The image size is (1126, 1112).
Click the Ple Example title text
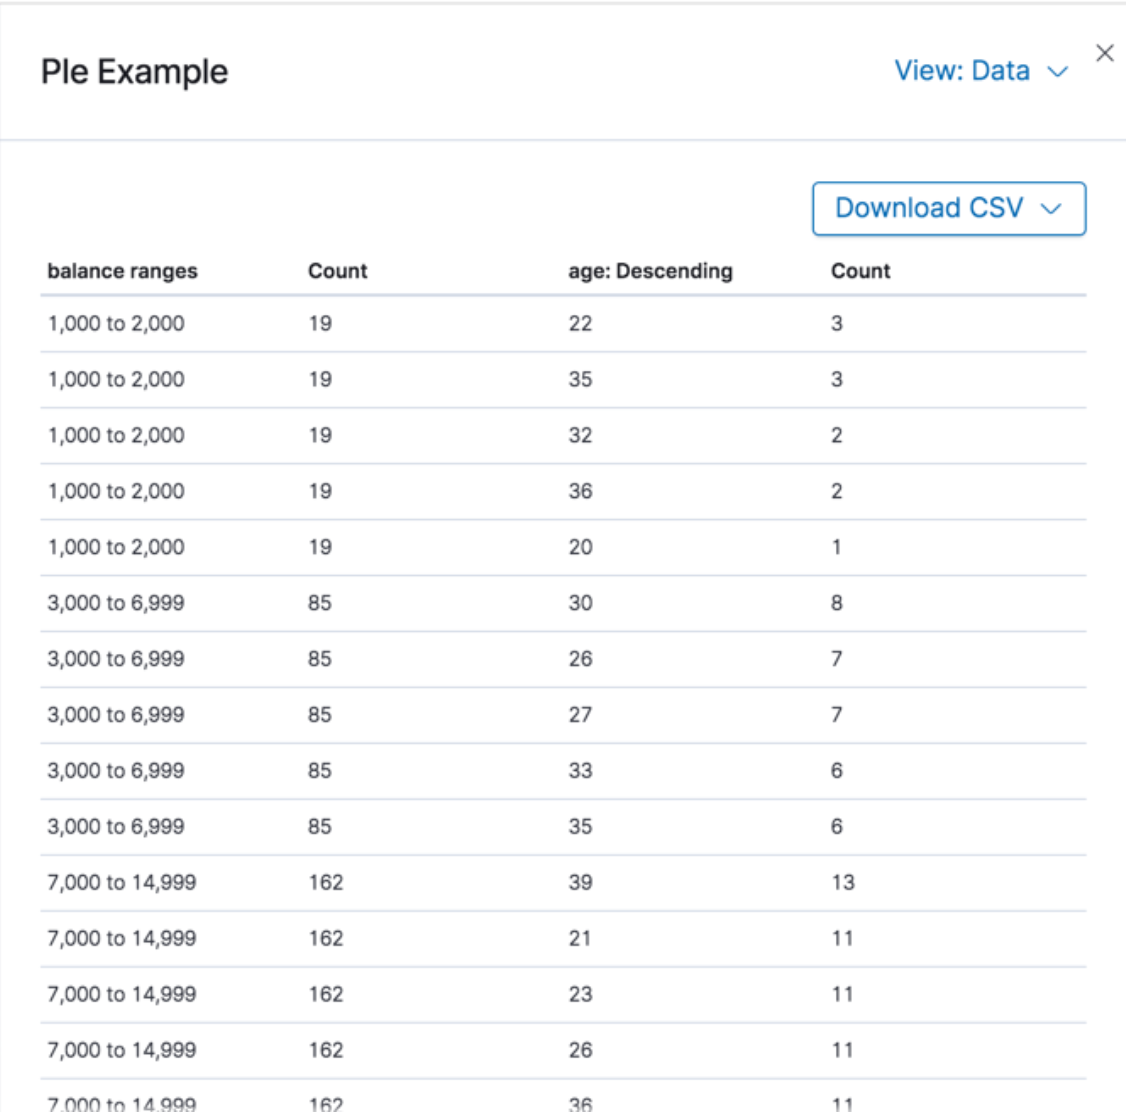click(x=134, y=72)
